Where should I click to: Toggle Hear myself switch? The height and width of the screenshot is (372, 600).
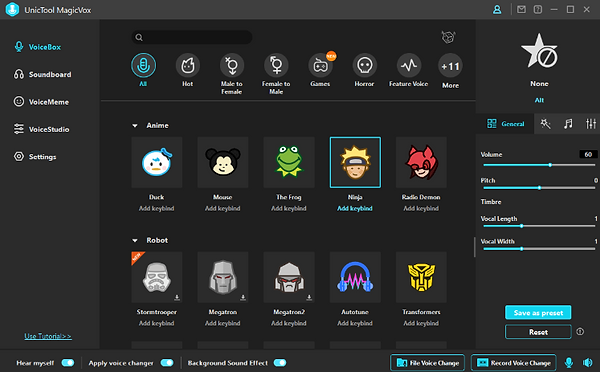pos(68,363)
